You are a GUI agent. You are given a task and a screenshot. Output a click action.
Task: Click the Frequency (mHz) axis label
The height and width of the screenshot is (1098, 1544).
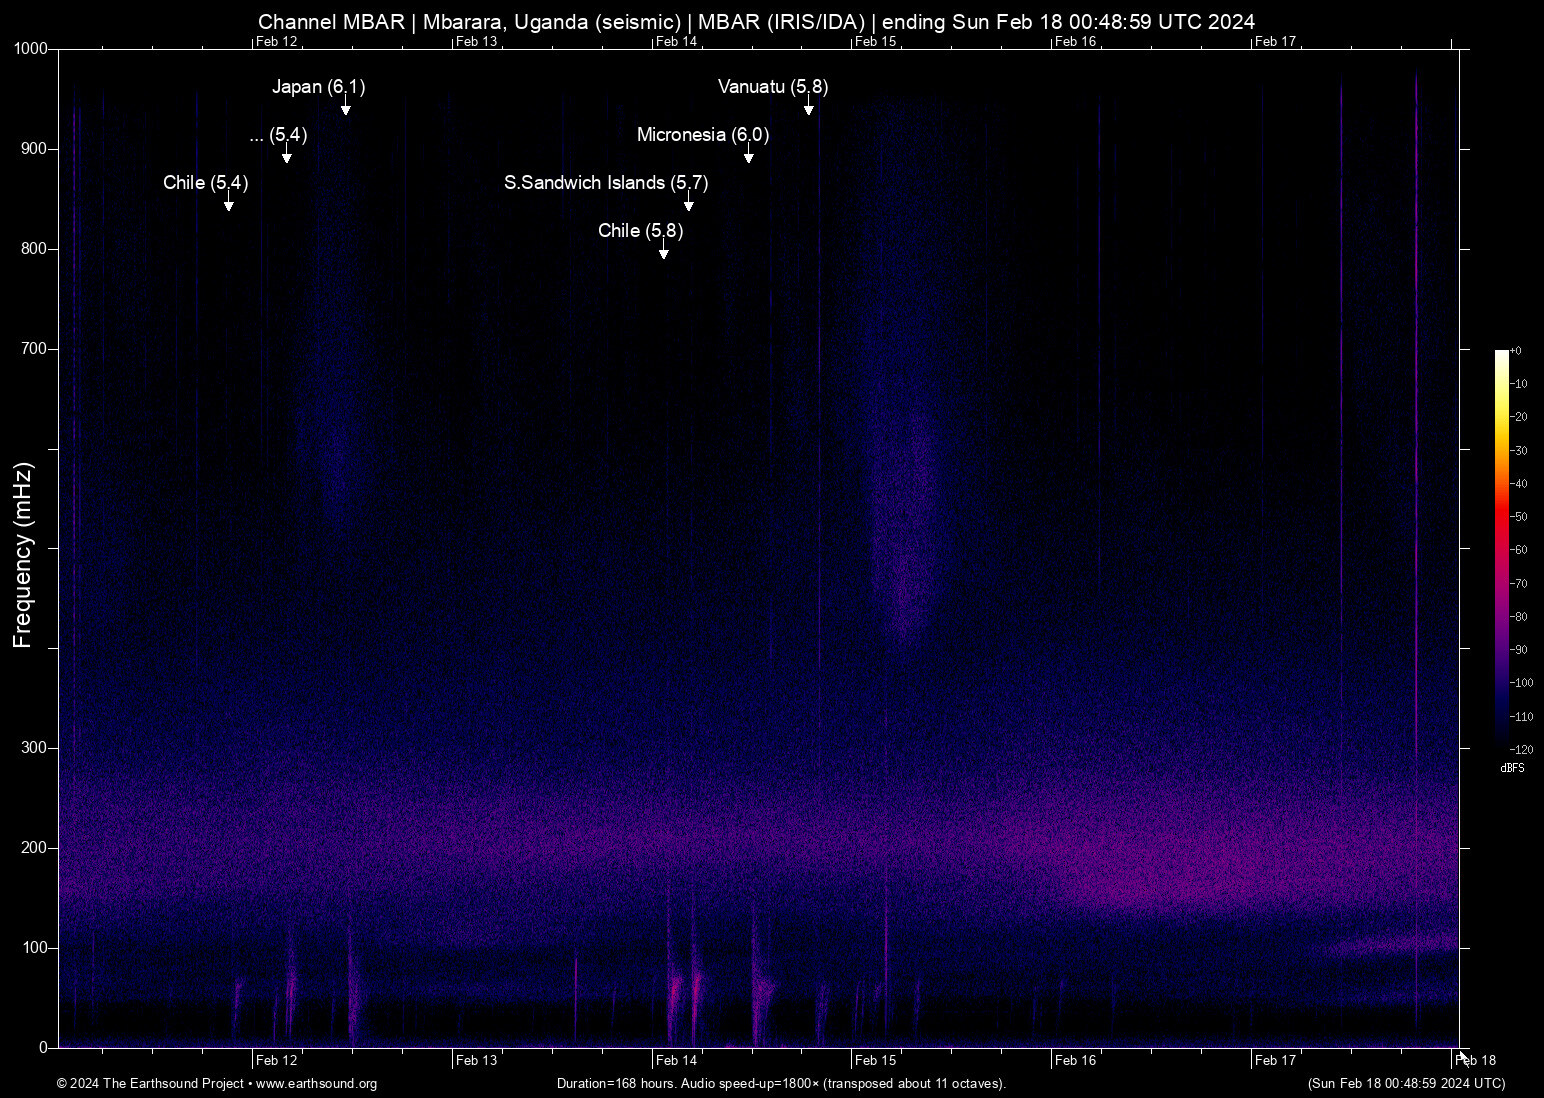pos(24,548)
